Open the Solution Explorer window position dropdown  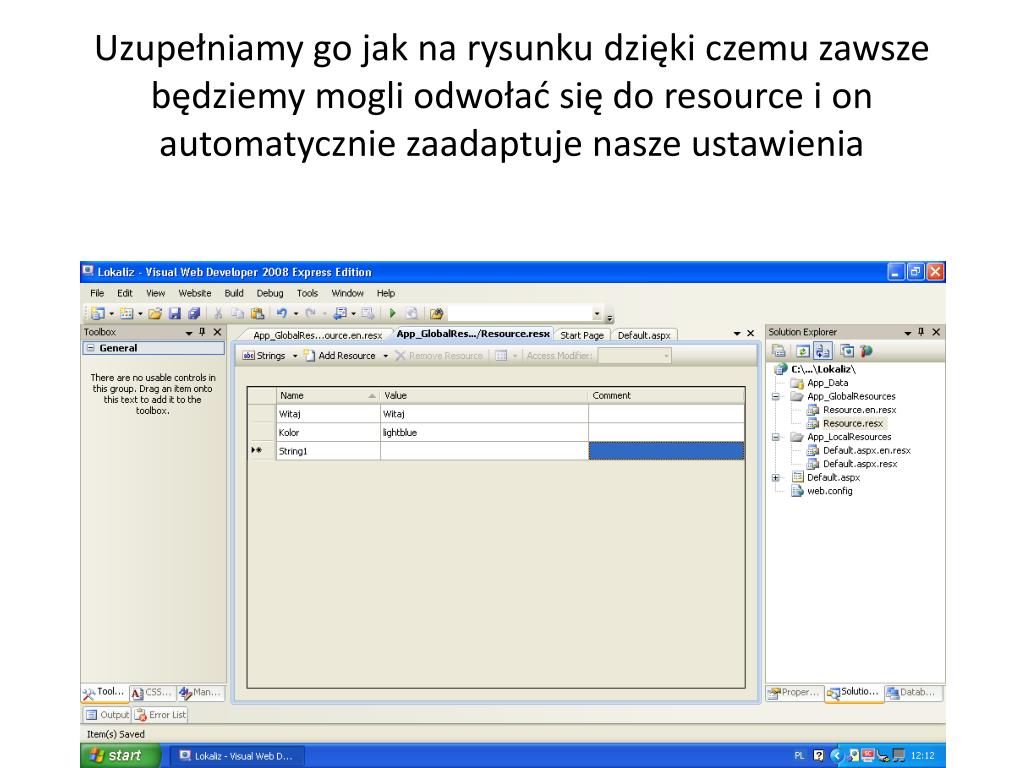tap(907, 332)
